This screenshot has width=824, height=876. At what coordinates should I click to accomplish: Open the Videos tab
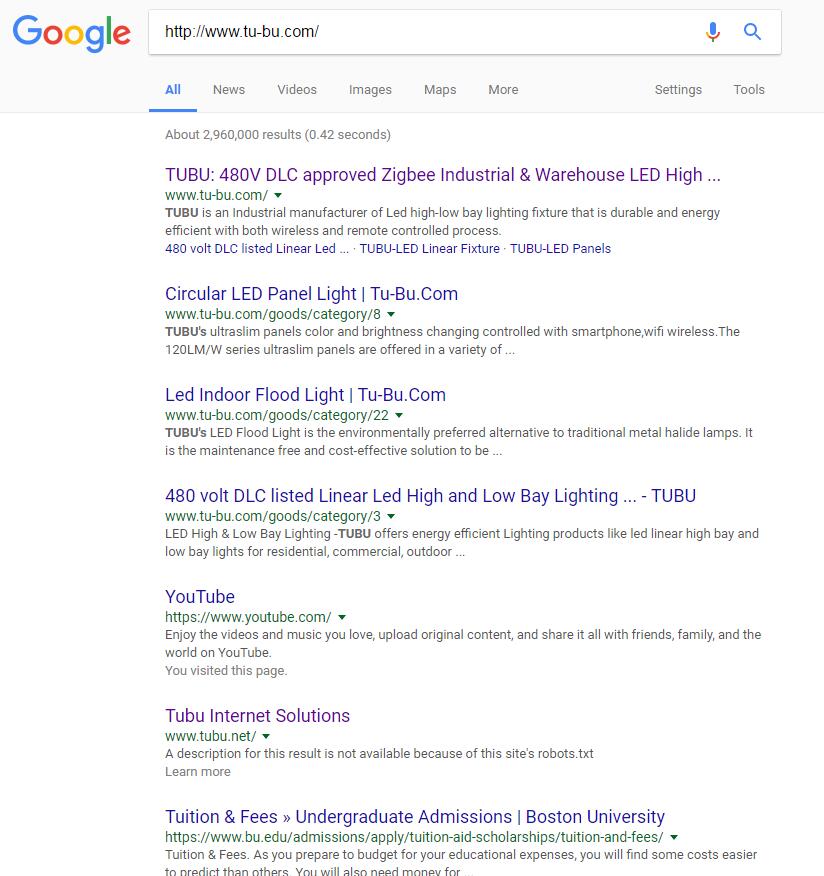[297, 89]
